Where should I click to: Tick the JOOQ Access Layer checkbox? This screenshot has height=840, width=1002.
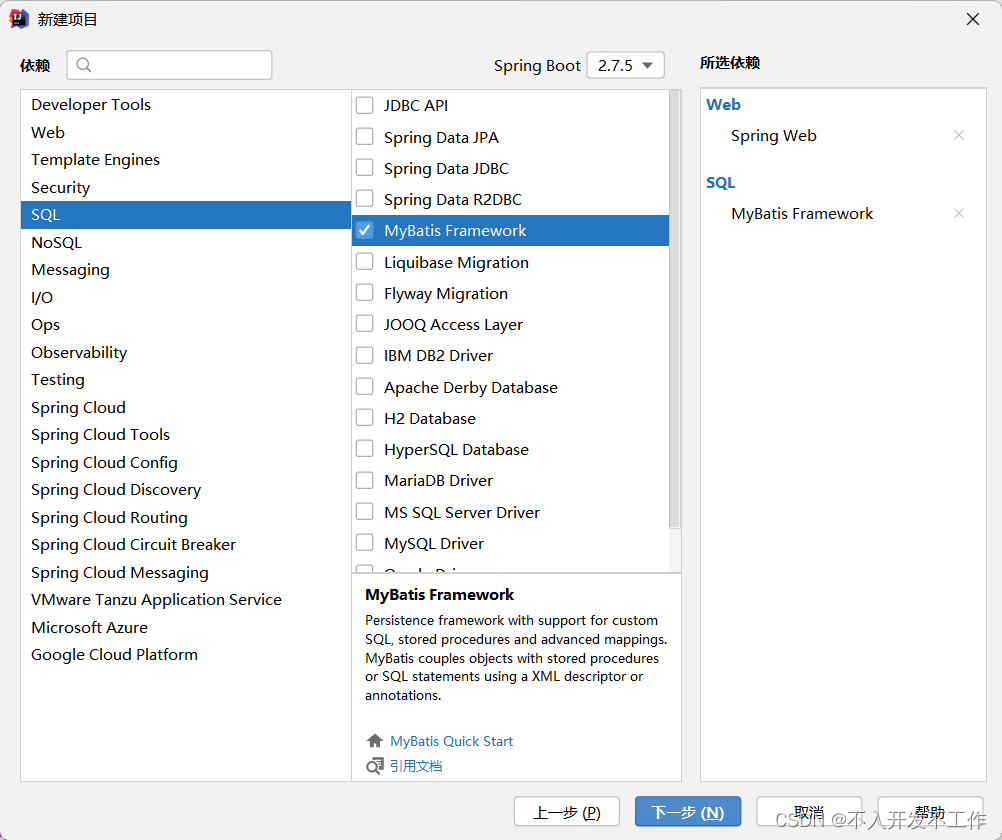coord(364,324)
